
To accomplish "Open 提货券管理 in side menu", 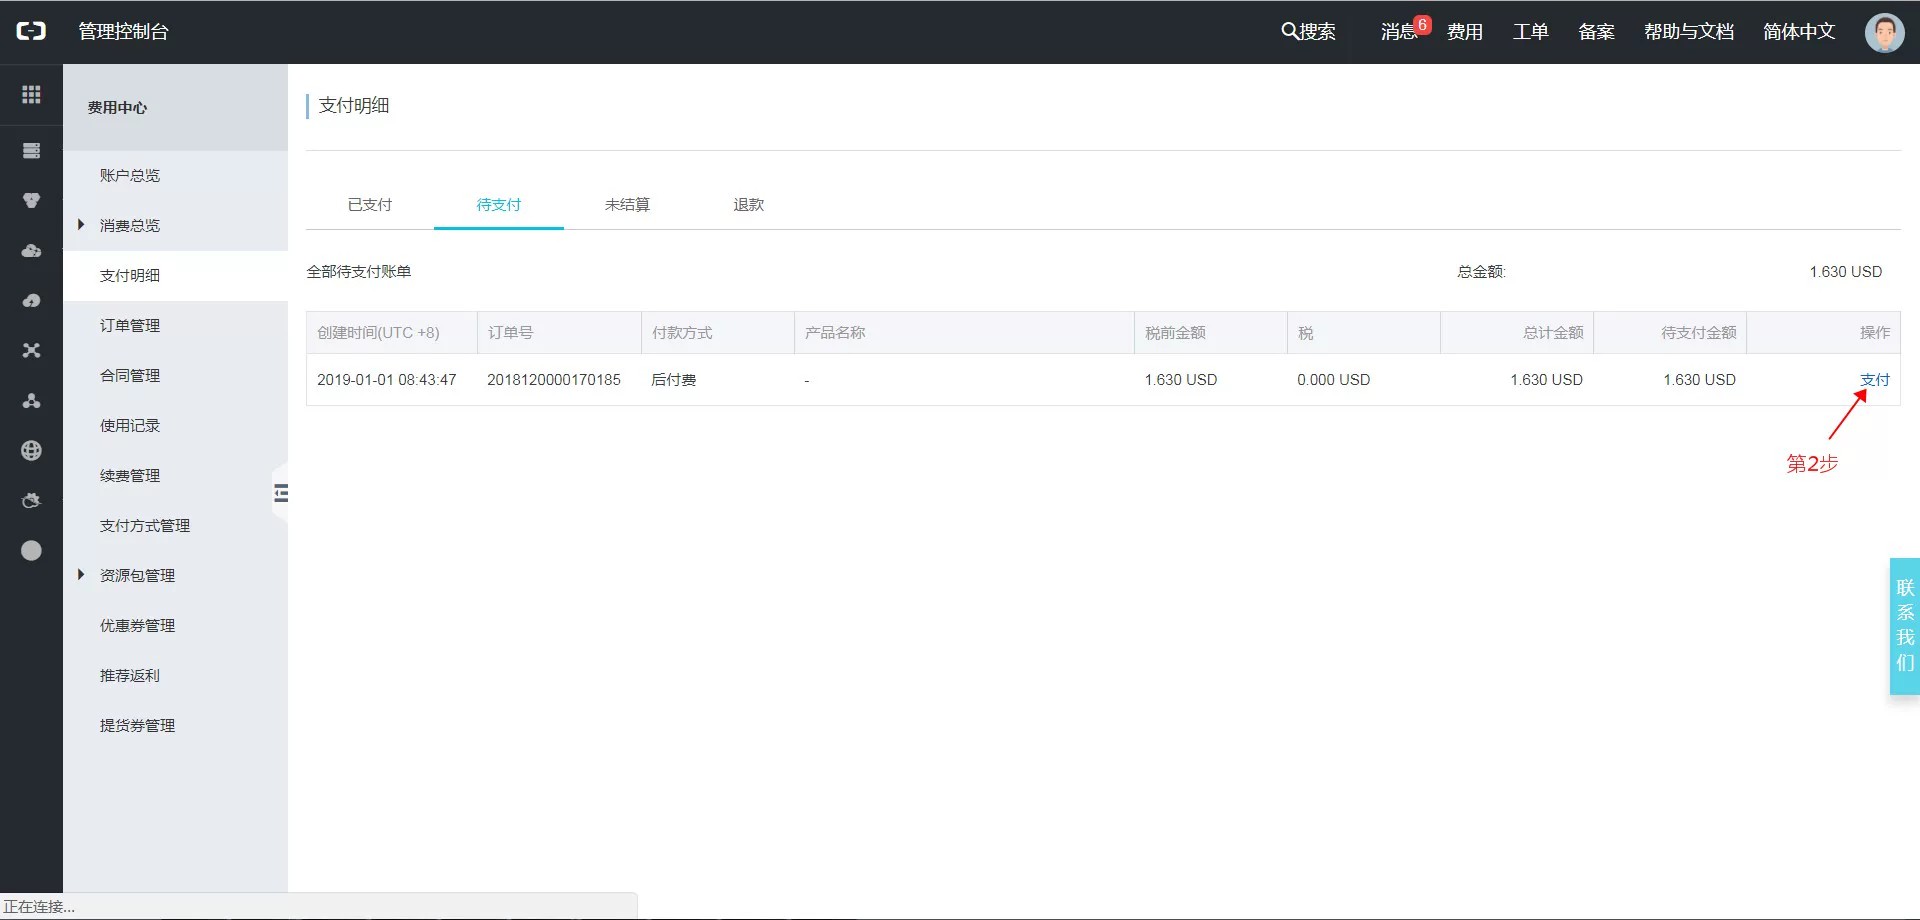I will (x=138, y=725).
